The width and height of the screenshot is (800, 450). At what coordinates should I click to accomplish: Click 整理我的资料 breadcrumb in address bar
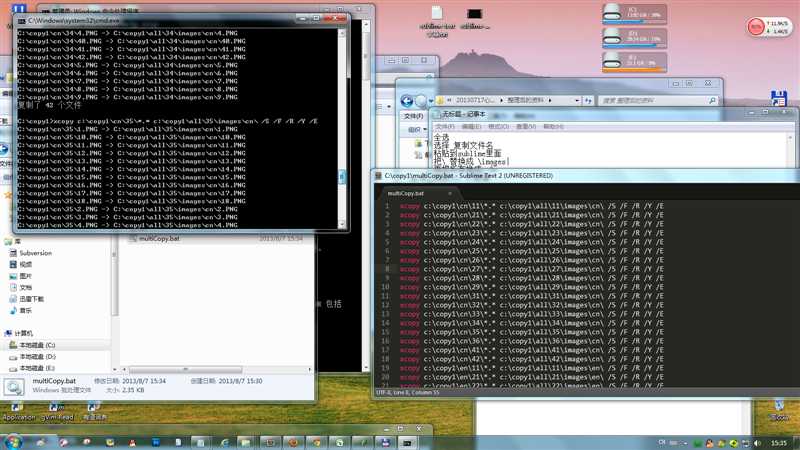click(526, 100)
